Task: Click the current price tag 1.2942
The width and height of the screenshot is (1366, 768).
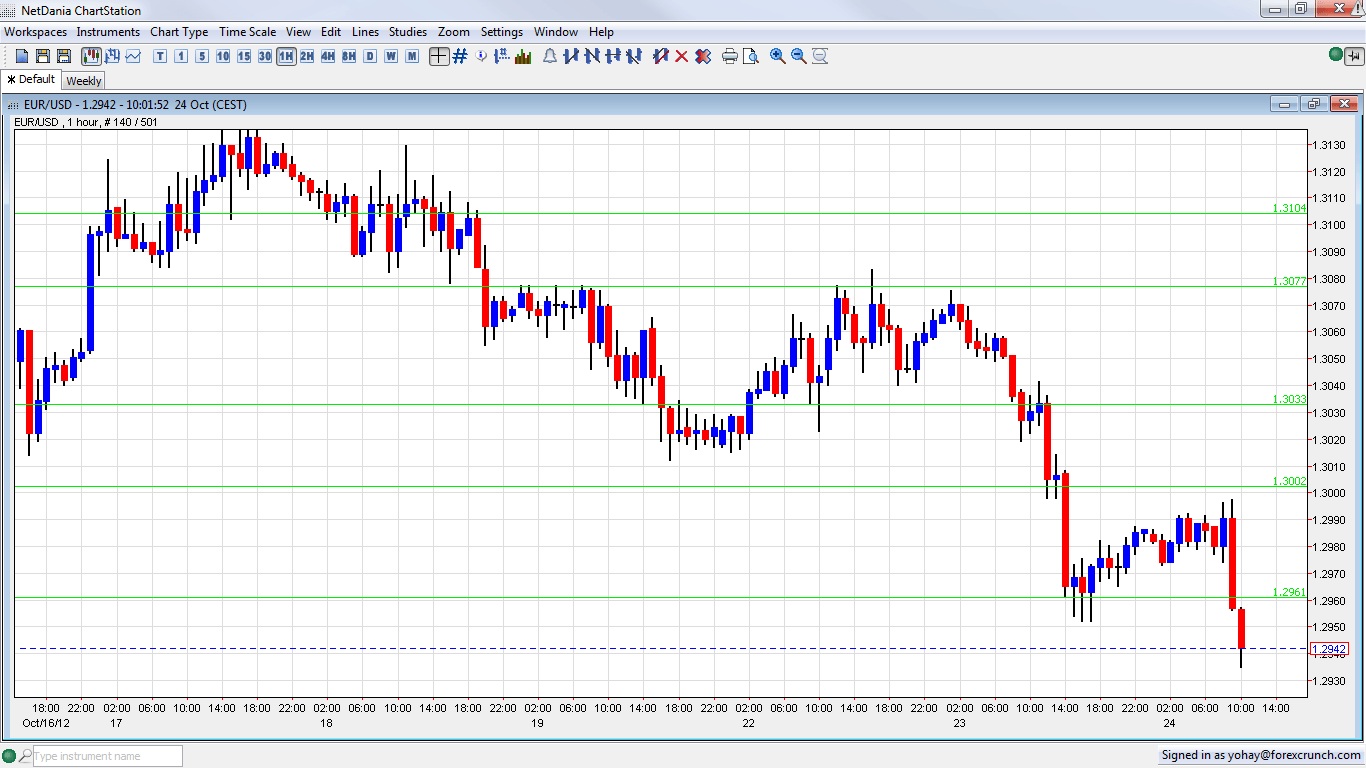Action: pos(1328,649)
